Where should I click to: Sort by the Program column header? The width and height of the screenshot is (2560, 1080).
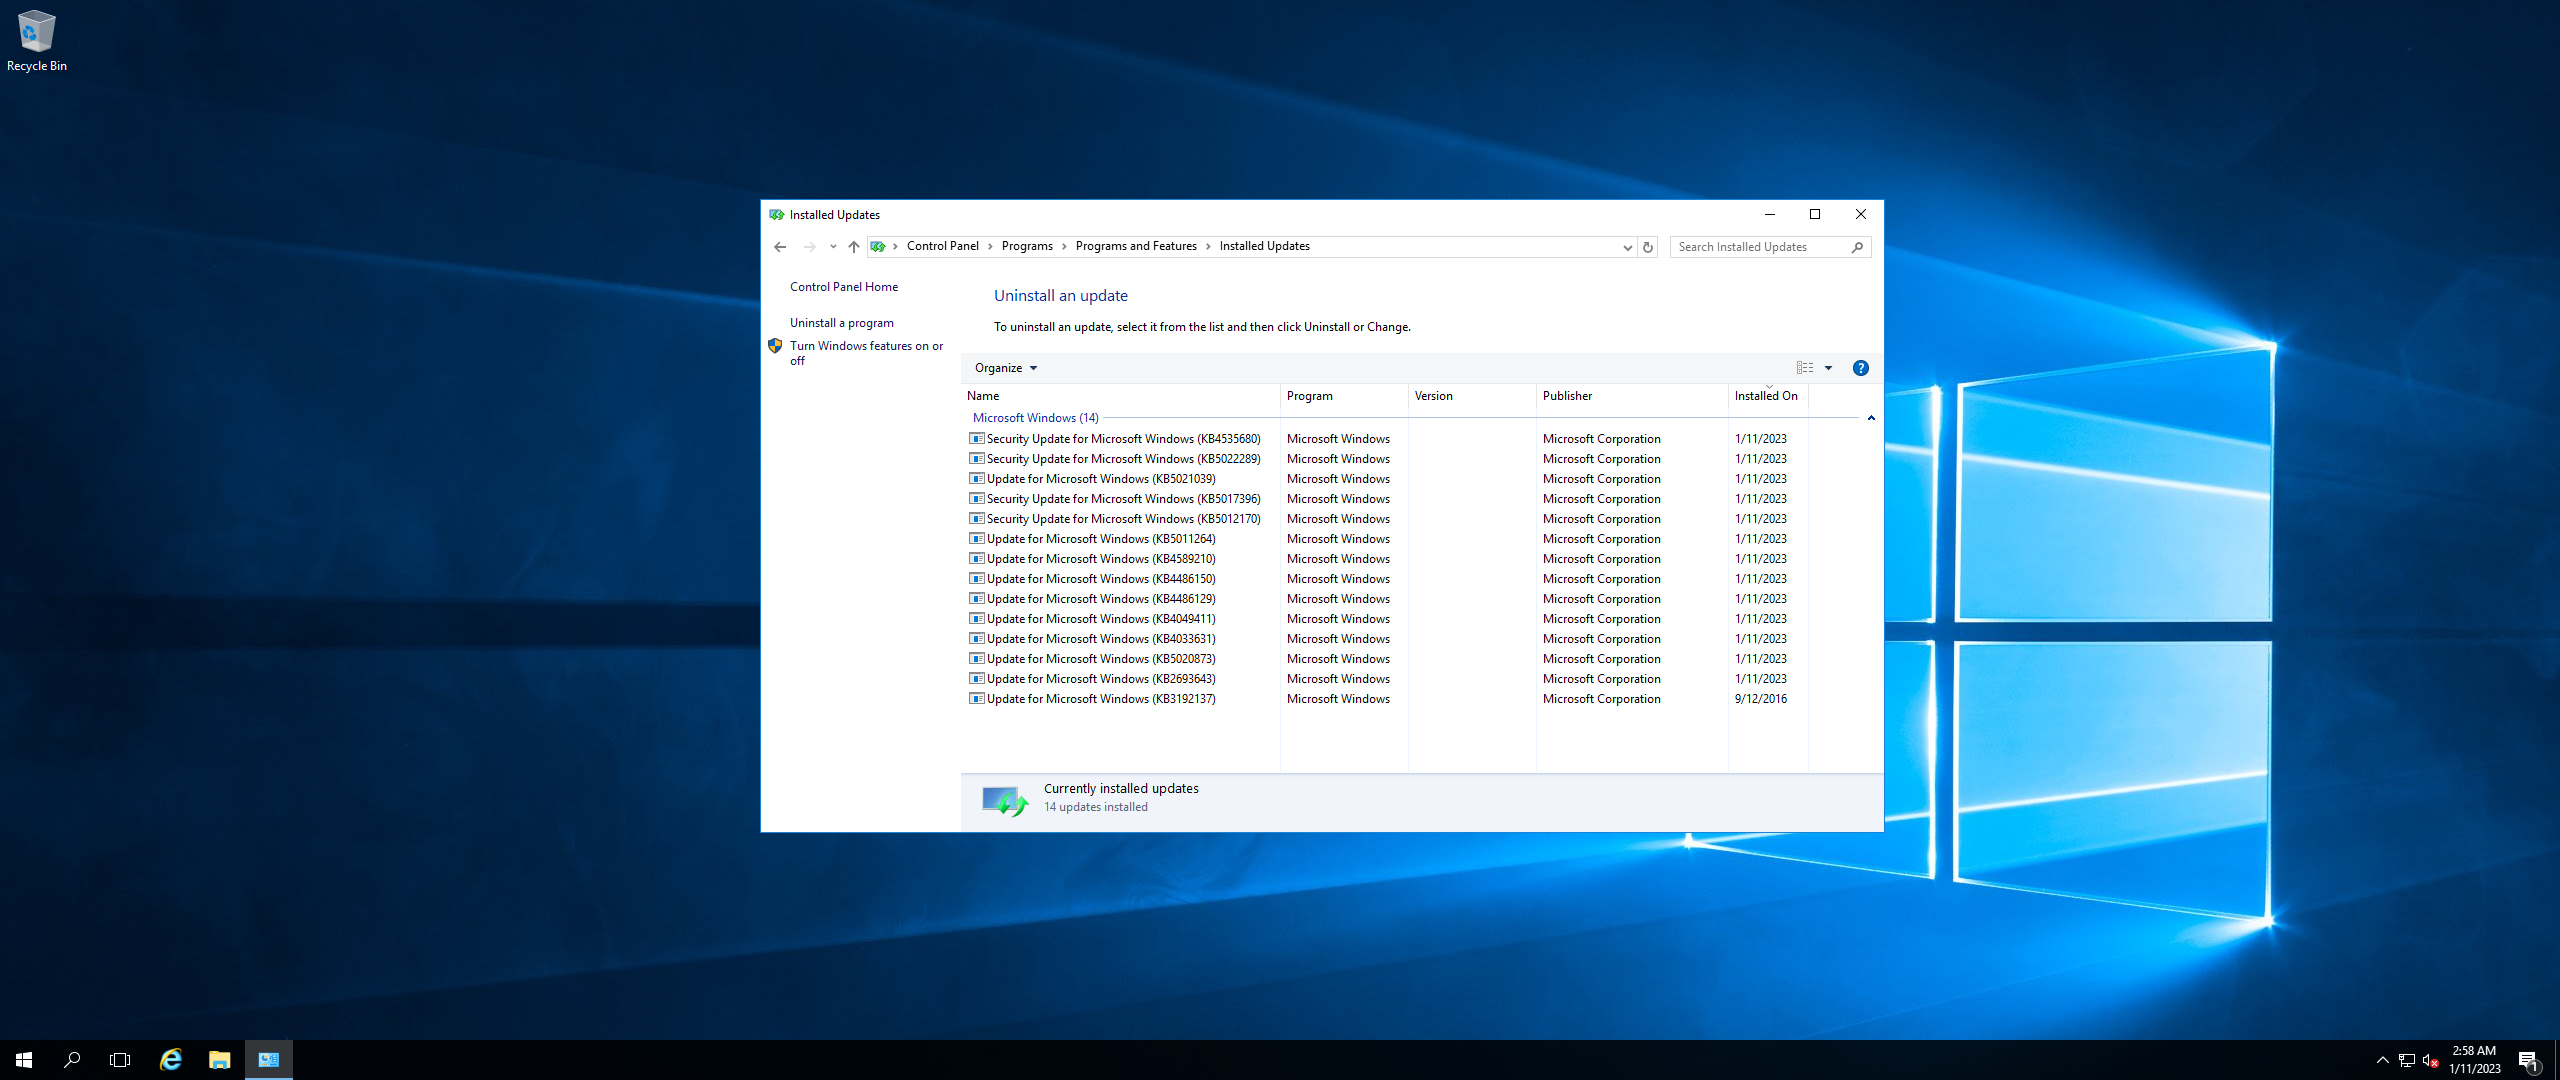[x=1344, y=396]
